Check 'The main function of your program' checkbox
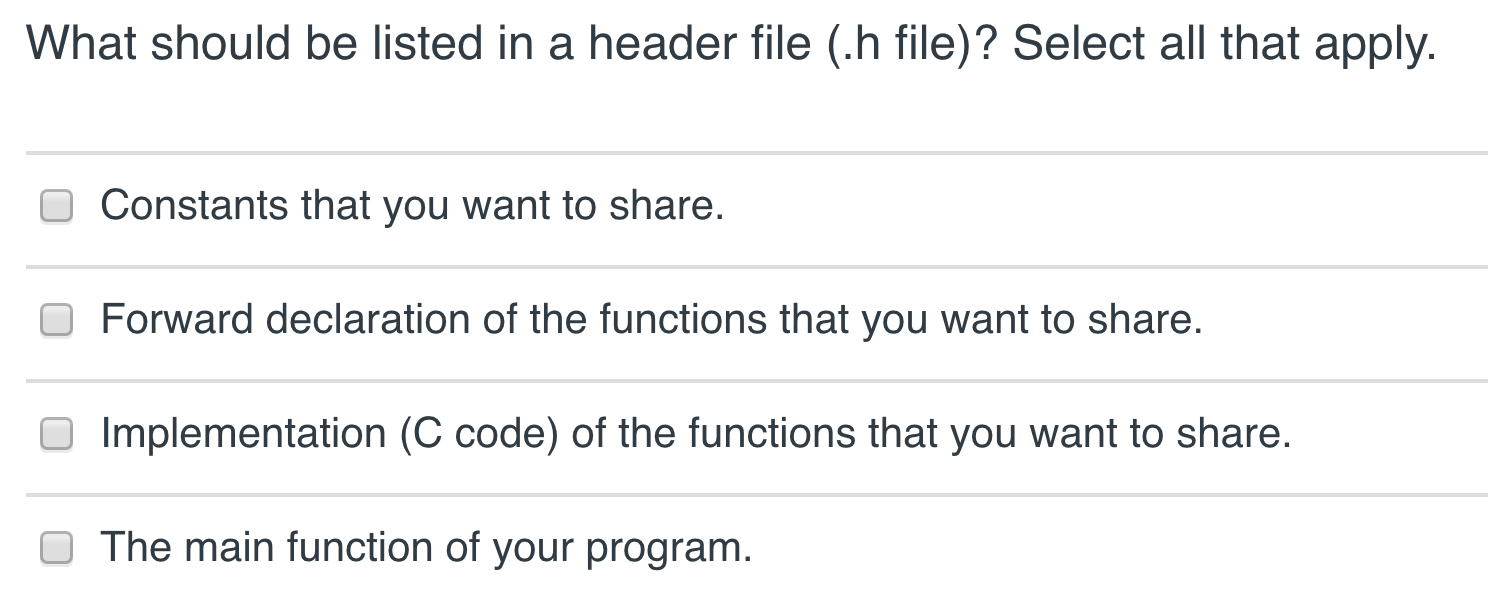 (x=56, y=548)
